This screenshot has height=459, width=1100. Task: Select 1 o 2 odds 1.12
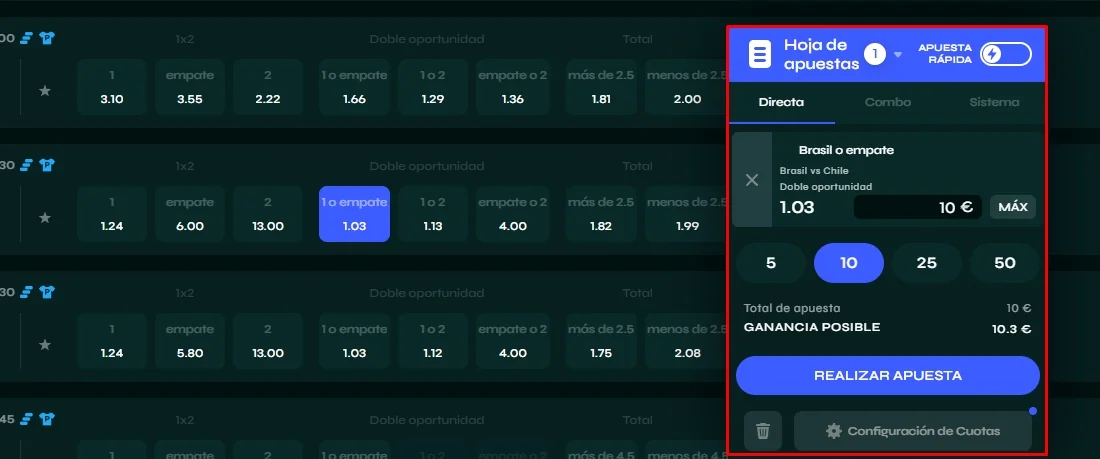pyautogui.click(x=433, y=341)
